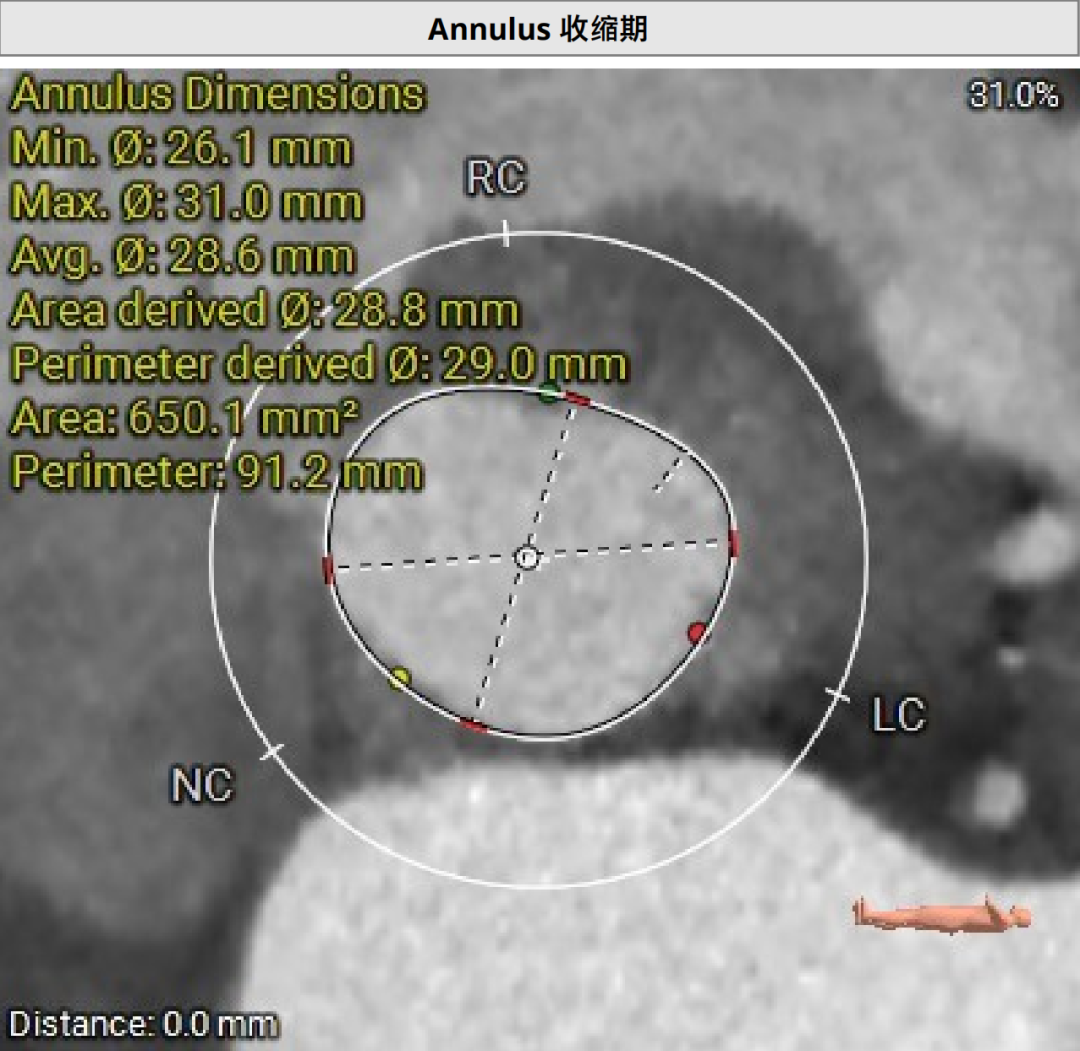Select the Area: 650.1 mm² measurement
This screenshot has width=1080, height=1051.
click(x=185, y=419)
